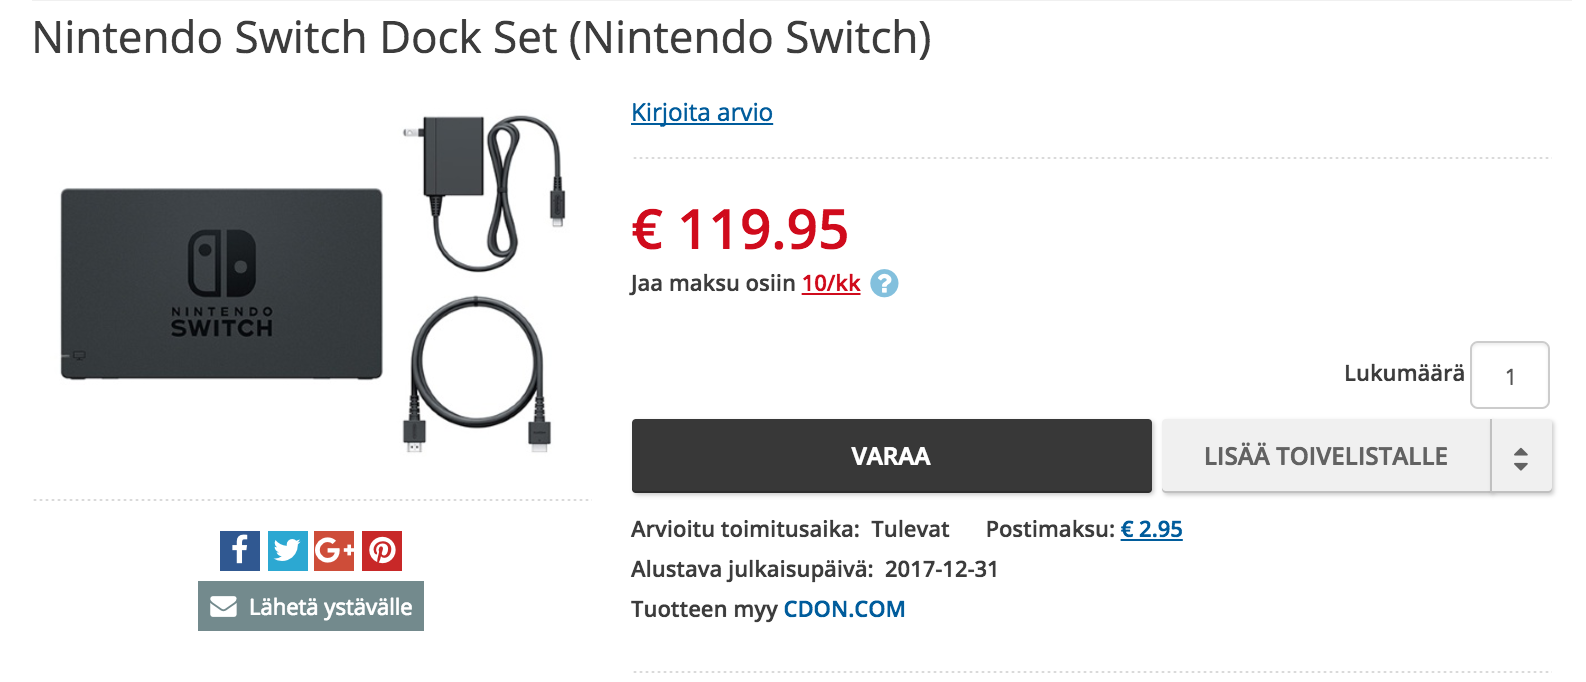Share the product on Facebook
This screenshot has width=1586, height=682.
(x=240, y=551)
